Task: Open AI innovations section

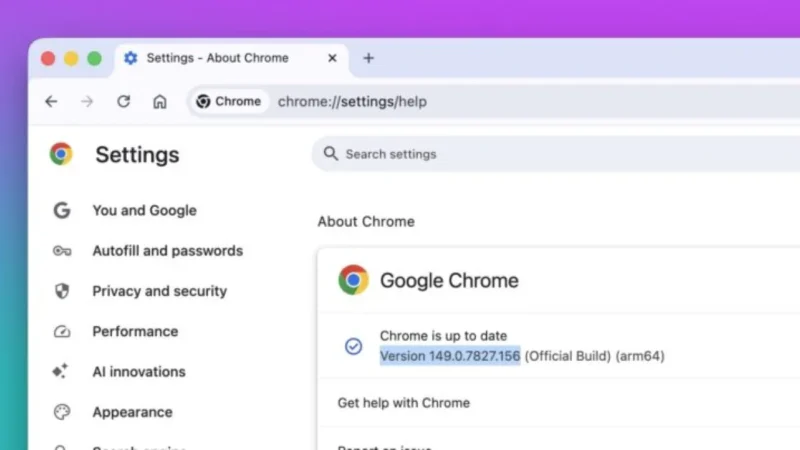Action: click(x=139, y=371)
